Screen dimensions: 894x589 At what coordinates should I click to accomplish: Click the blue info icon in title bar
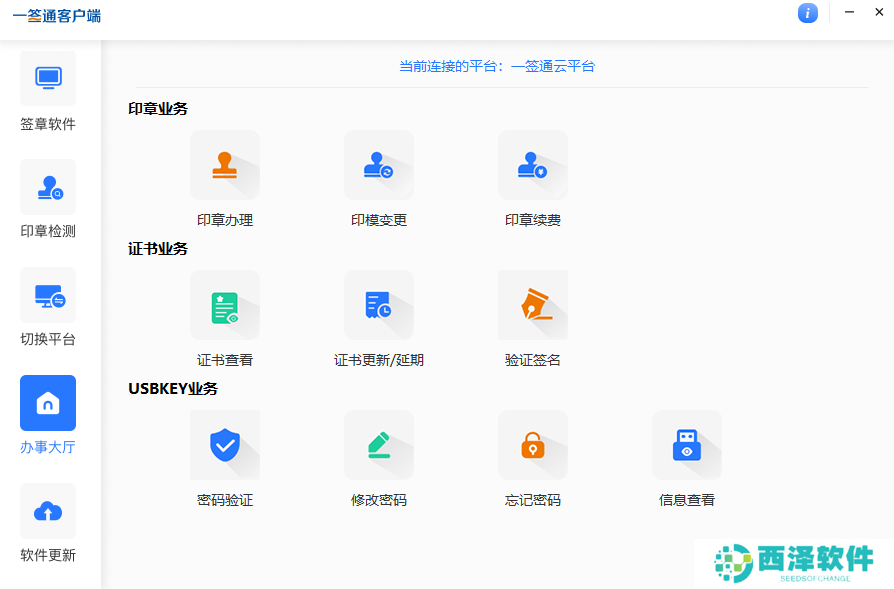coord(807,13)
